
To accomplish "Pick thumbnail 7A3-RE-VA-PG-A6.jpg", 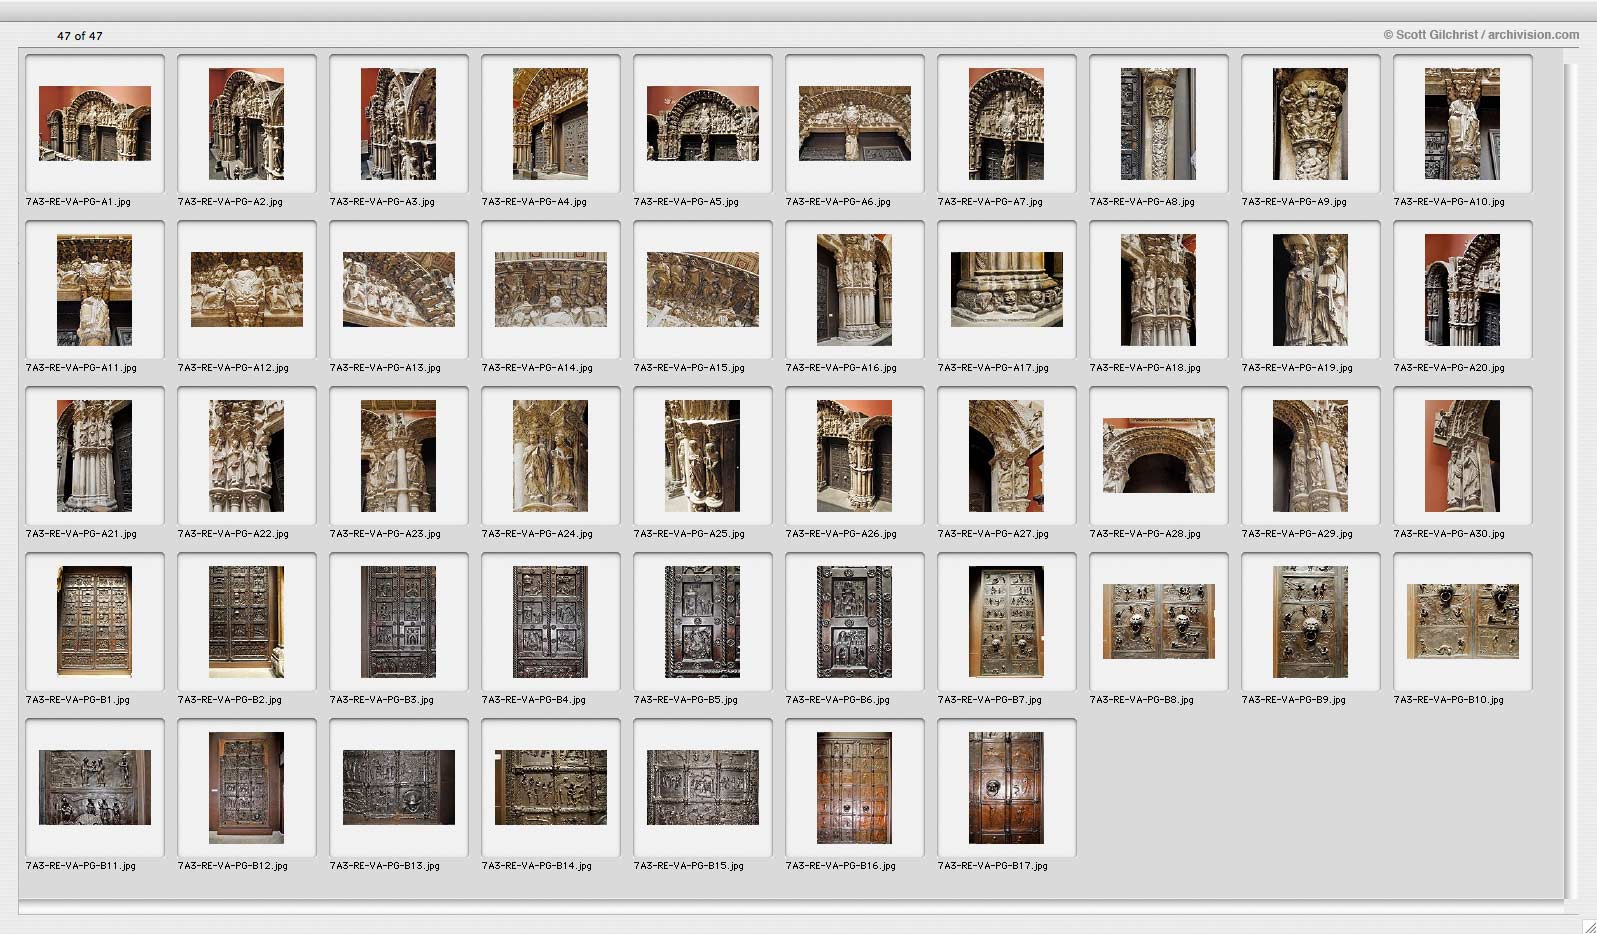I will pyautogui.click(x=855, y=123).
